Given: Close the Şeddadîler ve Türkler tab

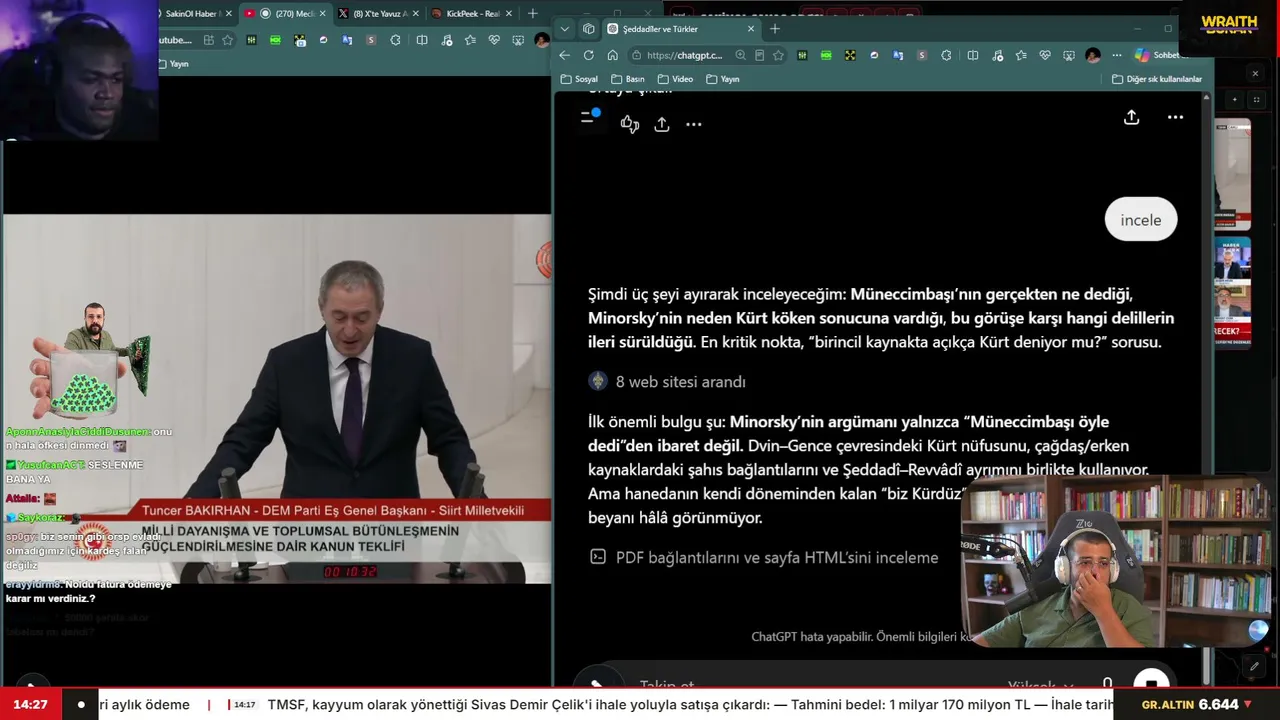Looking at the screenshot, I should point(751,29).
